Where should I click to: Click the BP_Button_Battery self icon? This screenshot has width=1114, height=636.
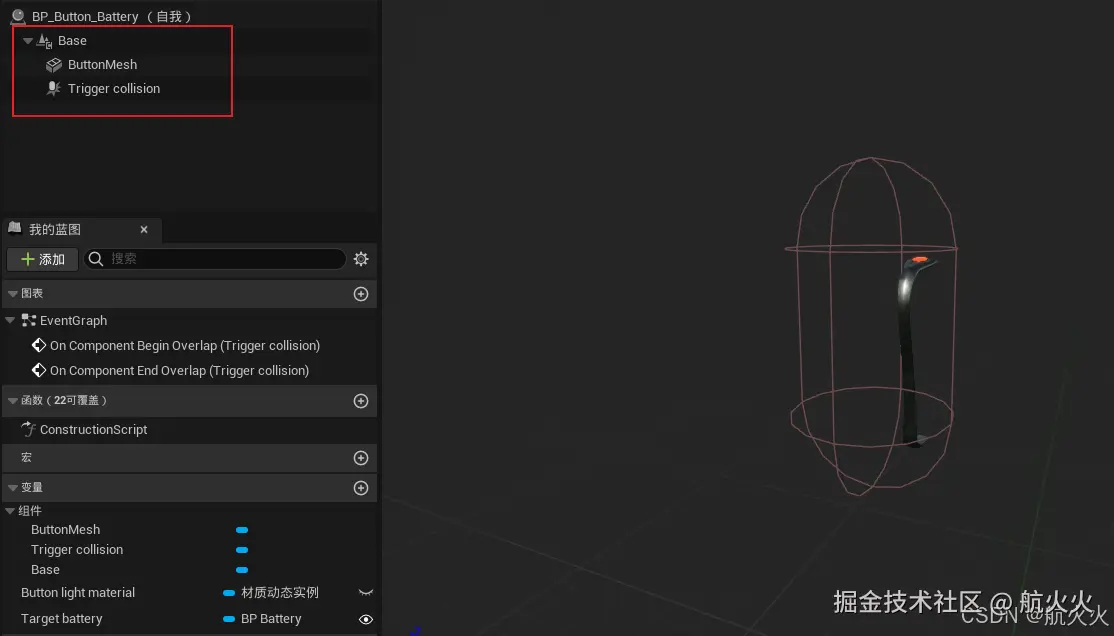(17, 16)
